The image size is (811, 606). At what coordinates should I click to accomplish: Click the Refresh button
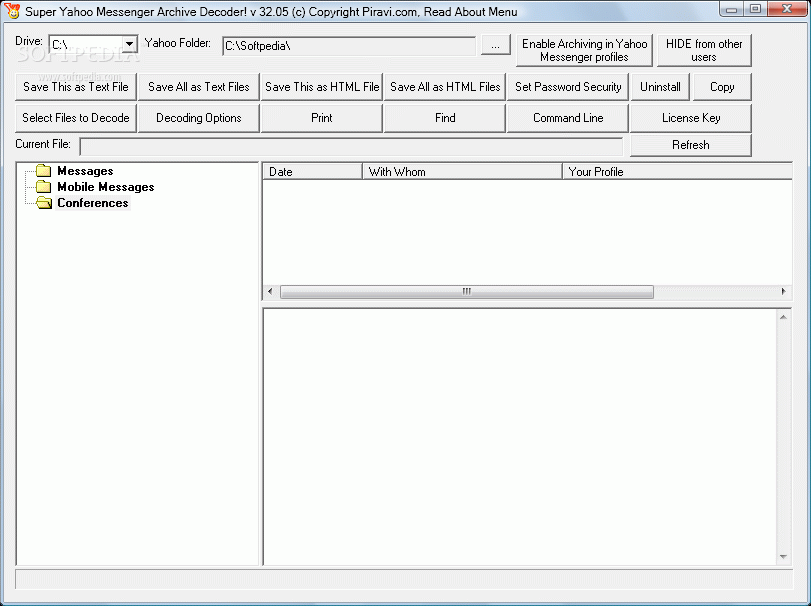point(691,145)
